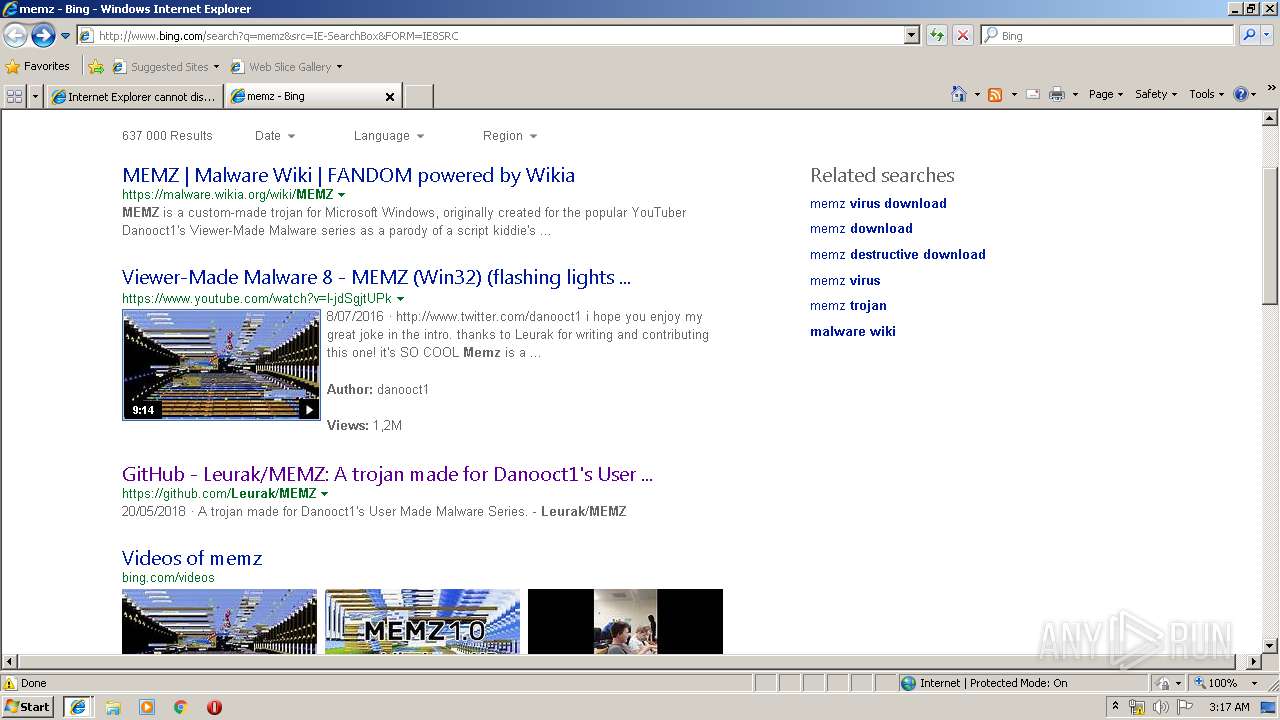
Task: Switch to 'Internet Explorer cannot dis...' tab
Action: [134, 97]
